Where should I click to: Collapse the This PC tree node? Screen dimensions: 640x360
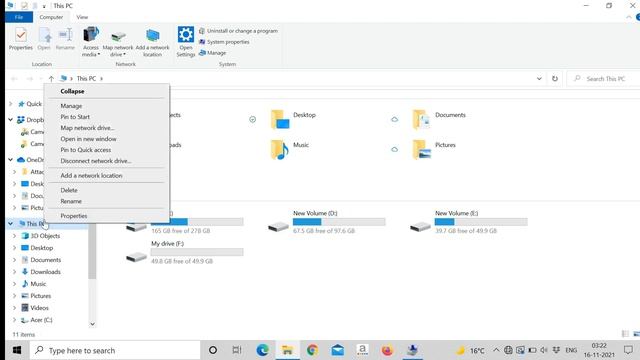coord(11,224)
